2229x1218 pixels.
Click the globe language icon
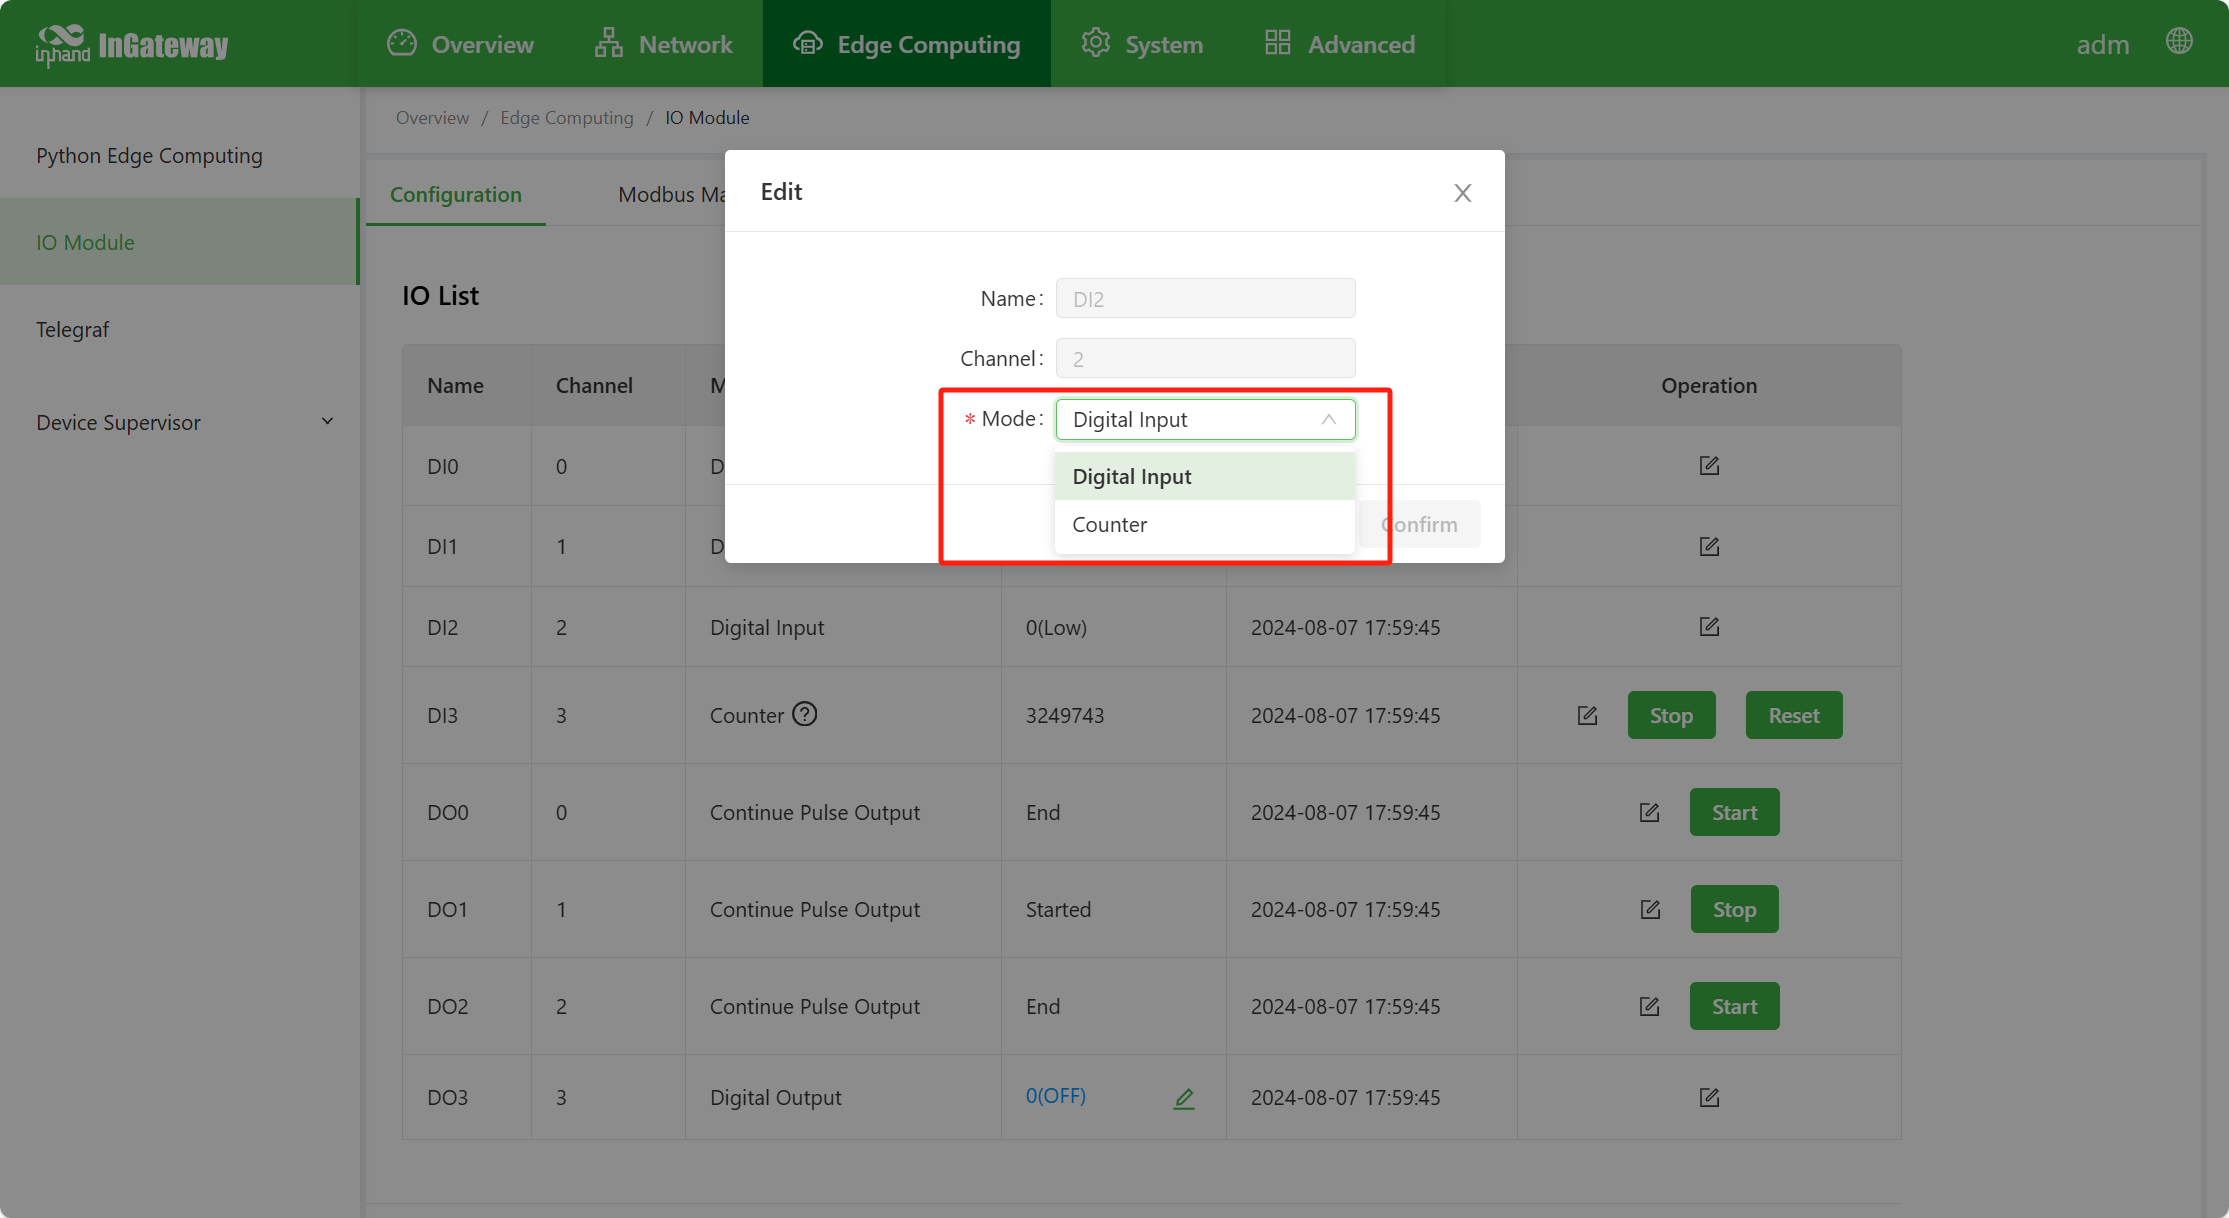click(x=2179, y=42)
